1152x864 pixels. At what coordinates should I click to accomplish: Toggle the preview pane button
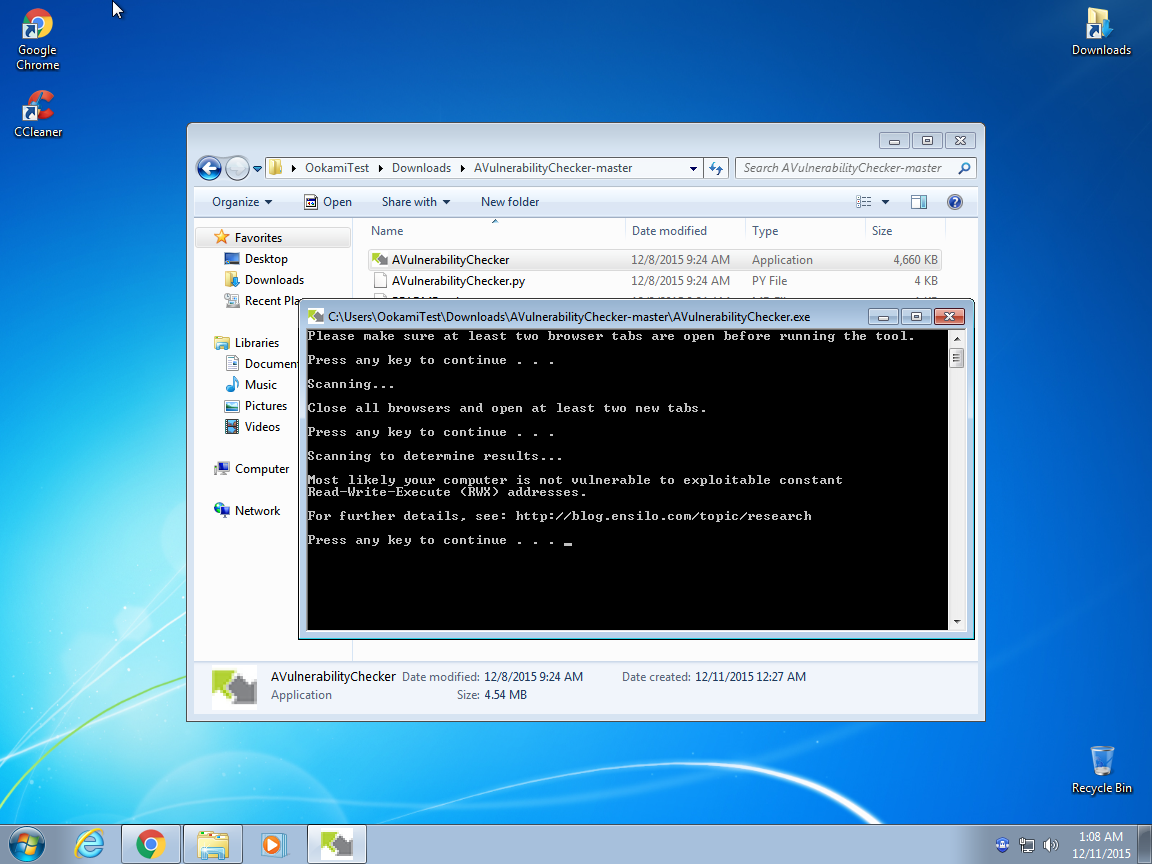(x=918, y=202)
